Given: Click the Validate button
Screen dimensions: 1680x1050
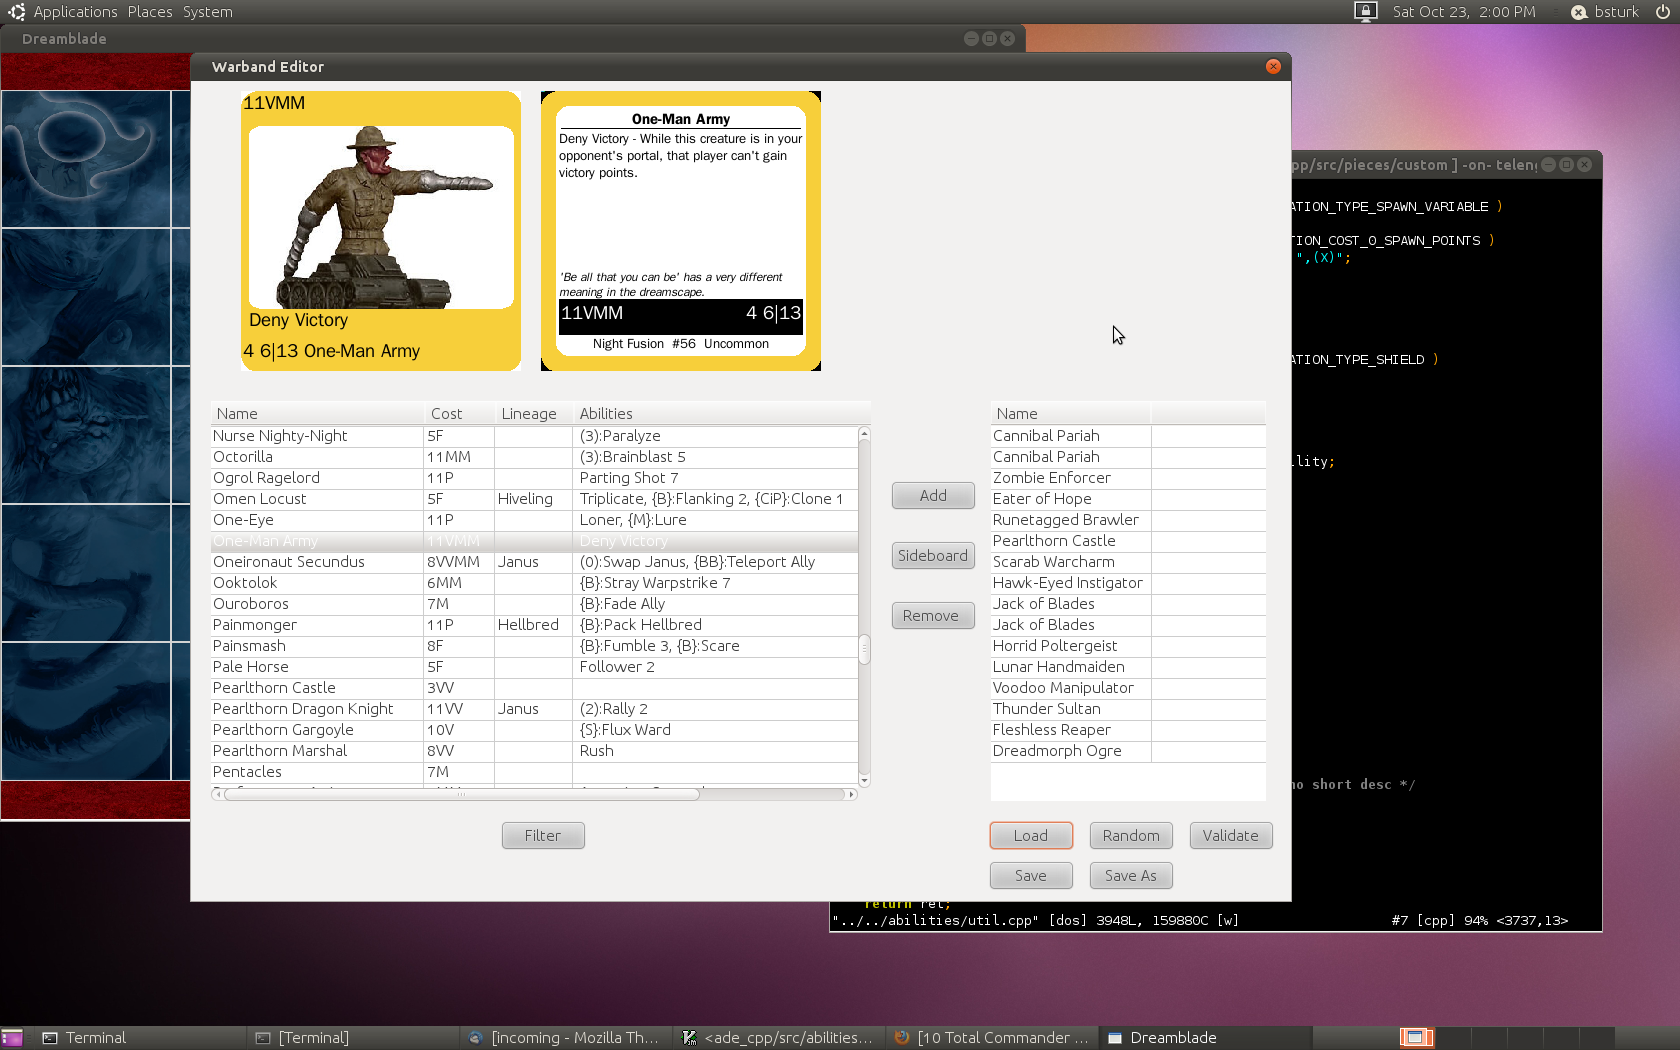Looking at the screenshot, I should point(1230,836).
